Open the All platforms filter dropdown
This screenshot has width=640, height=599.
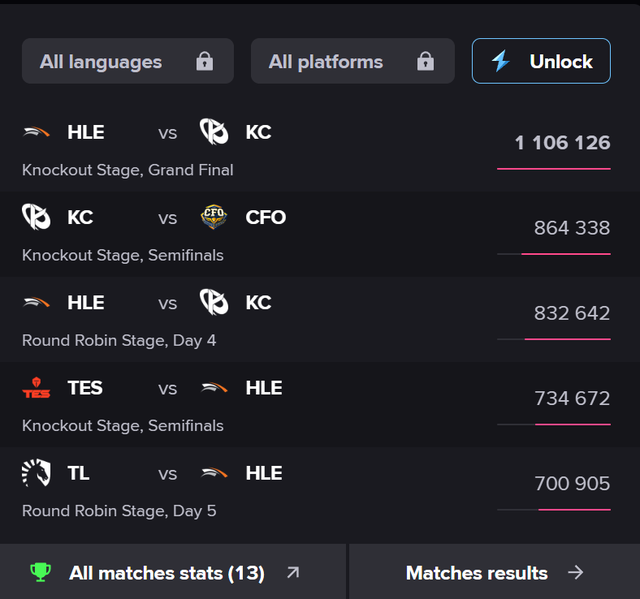point(352,61)
